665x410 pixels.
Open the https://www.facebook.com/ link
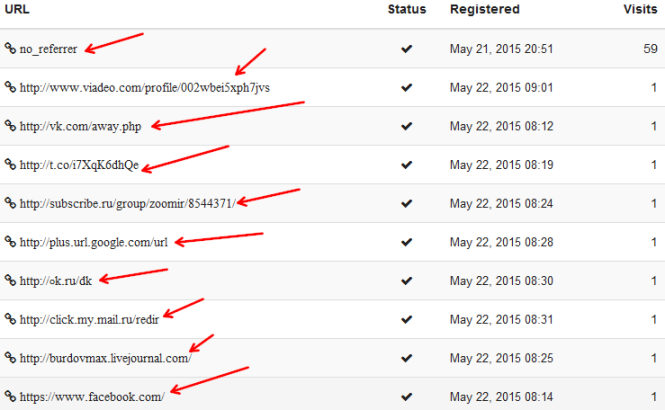pyautogui.click(x=92, y=397)
